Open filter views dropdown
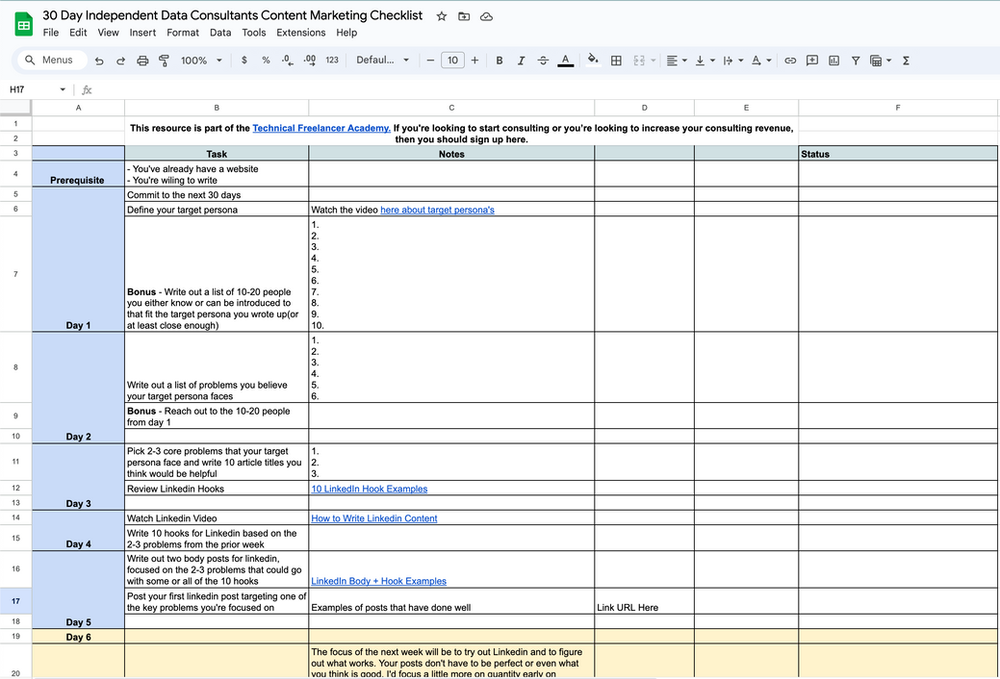 881,61
